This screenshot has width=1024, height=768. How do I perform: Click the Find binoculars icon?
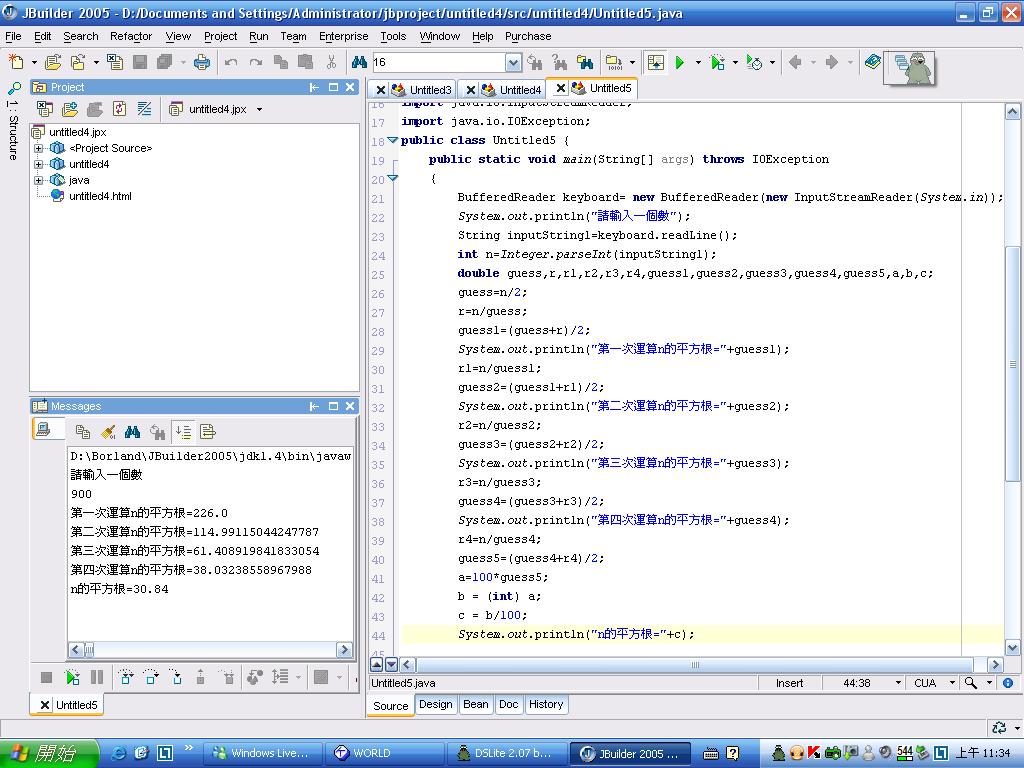359,63
